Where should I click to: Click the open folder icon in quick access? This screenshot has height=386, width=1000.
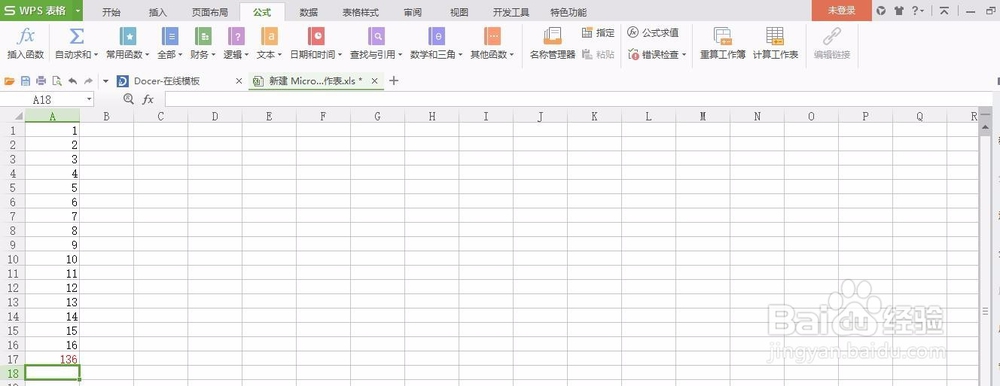point(9,81)
